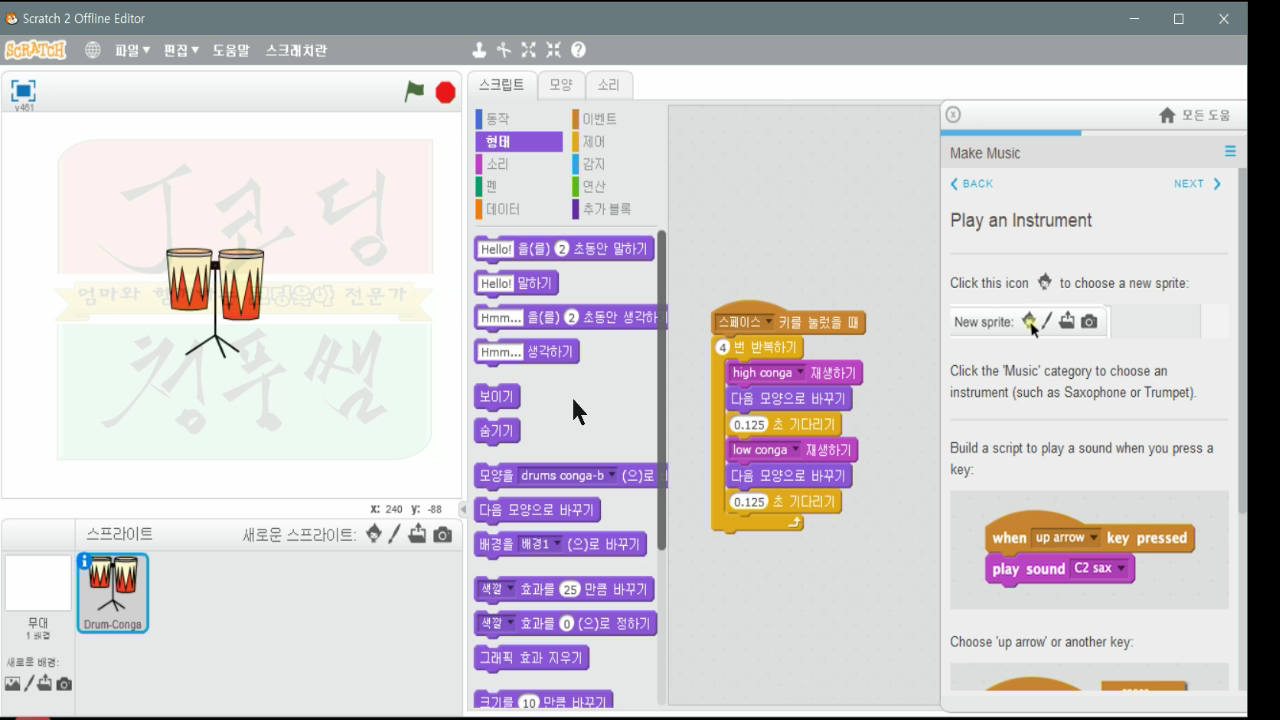Switch stage to full screen presentation mode
The width and height of the screenshot is (1280, 720).
click(23, 91)
